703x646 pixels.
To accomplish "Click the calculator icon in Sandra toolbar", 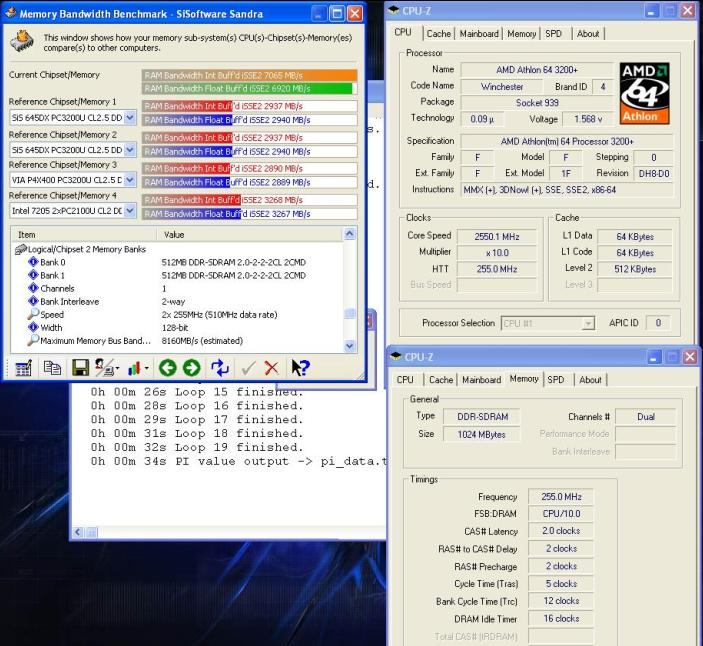I will coord(23,369).
